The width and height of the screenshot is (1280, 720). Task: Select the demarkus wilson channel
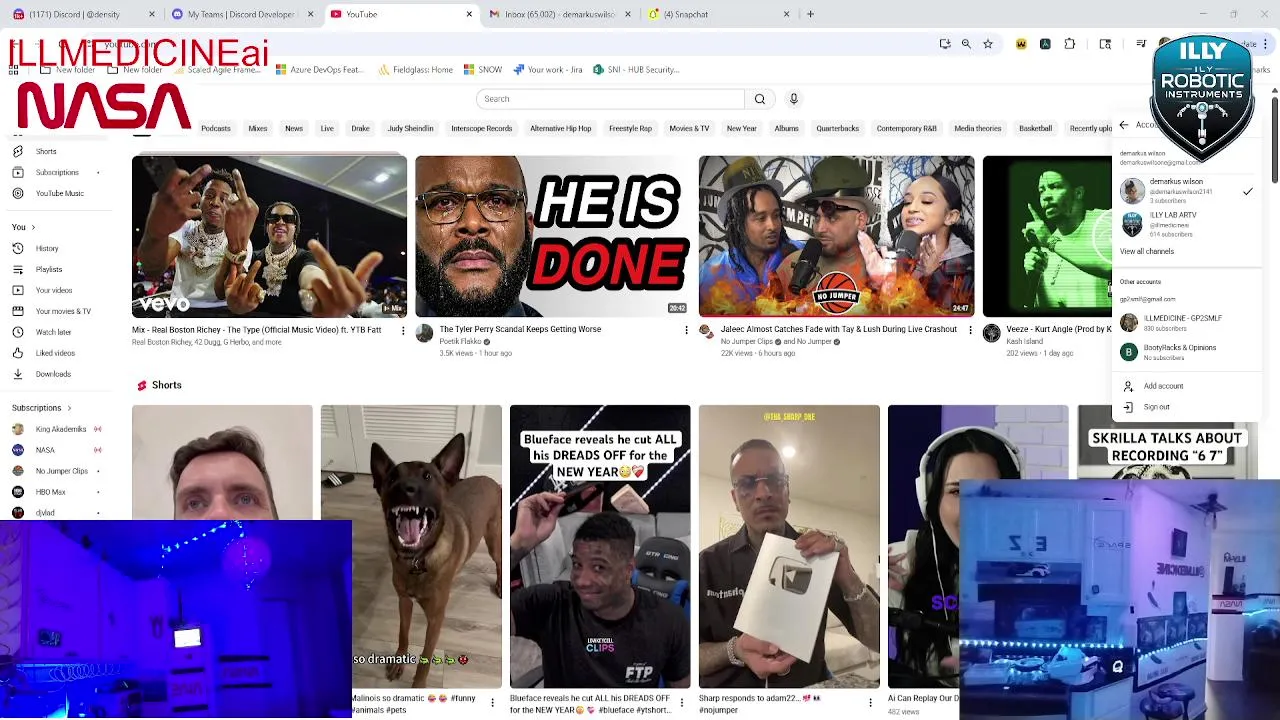[1185, 191]
